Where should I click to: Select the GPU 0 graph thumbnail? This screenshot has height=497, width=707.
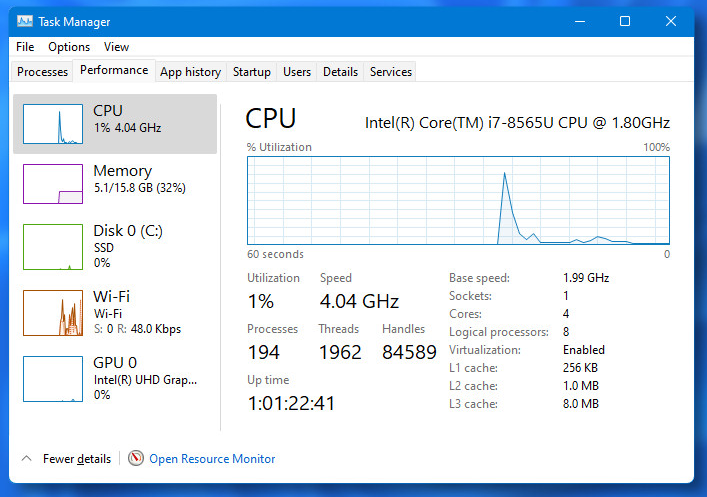click(53, 379)
